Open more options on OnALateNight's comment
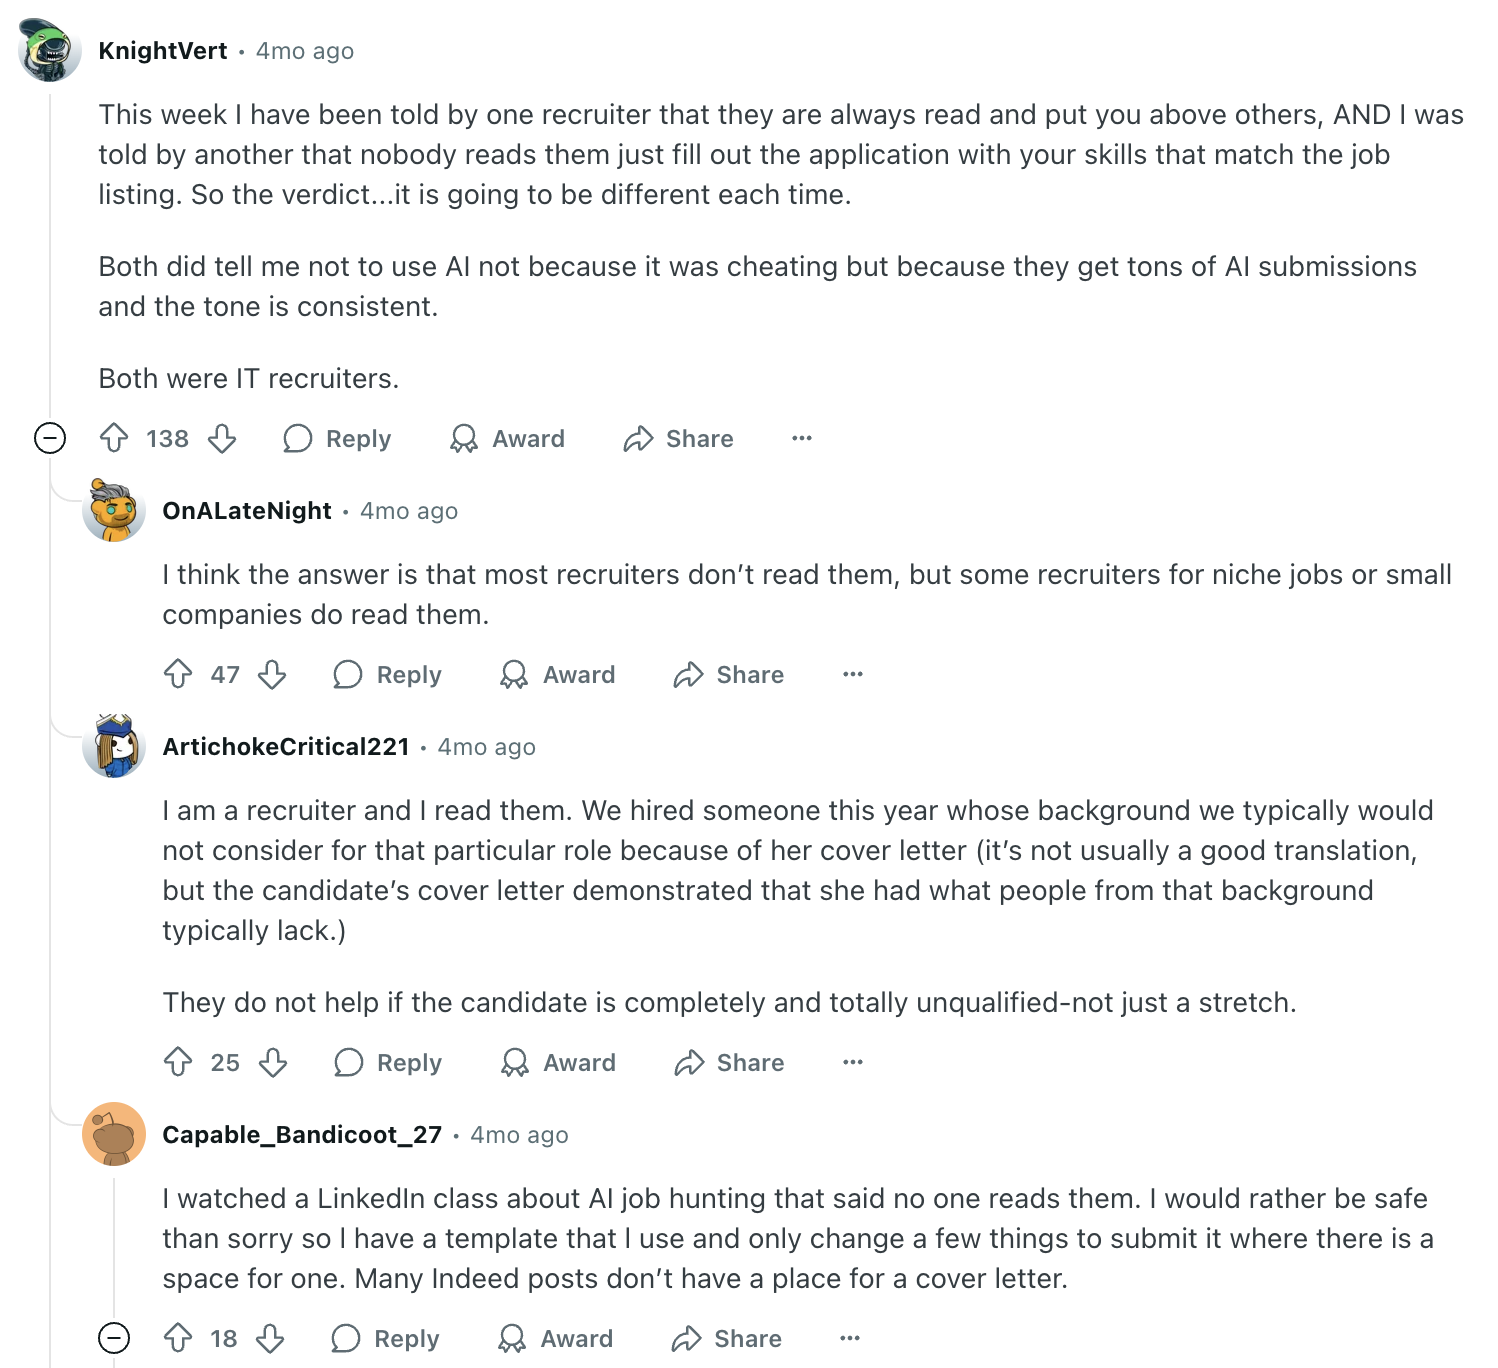 853,674
